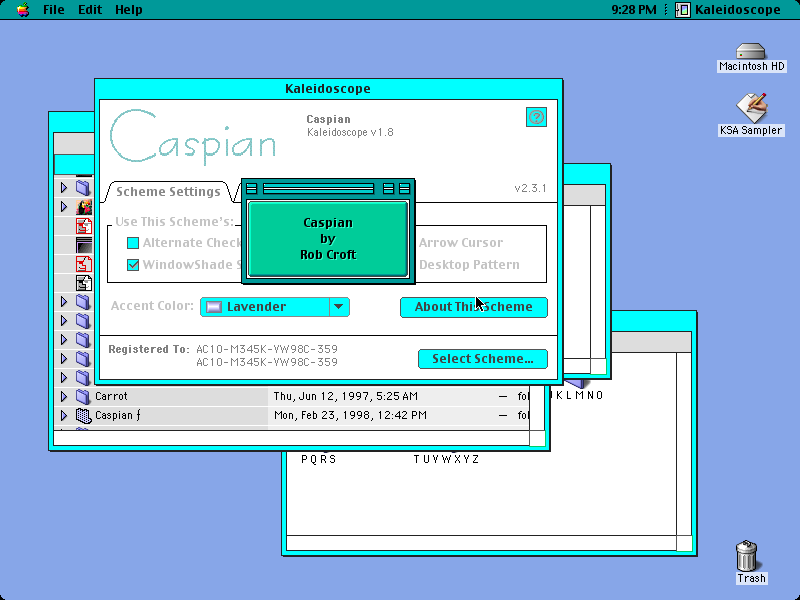Click the bold Caspian scheme name heading

point(328,119)
